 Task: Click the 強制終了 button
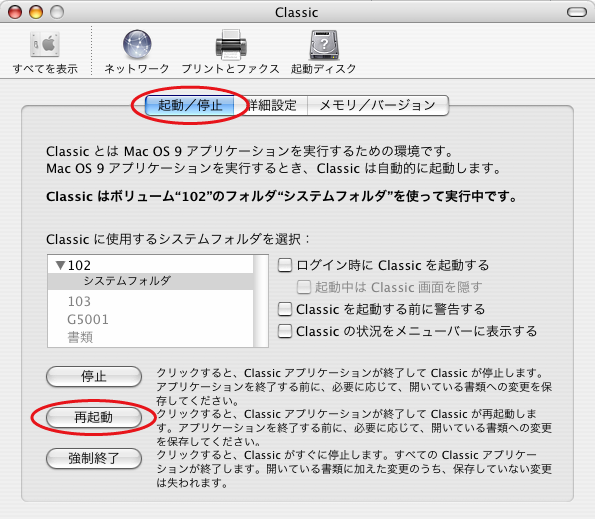[x=94, y=458]
